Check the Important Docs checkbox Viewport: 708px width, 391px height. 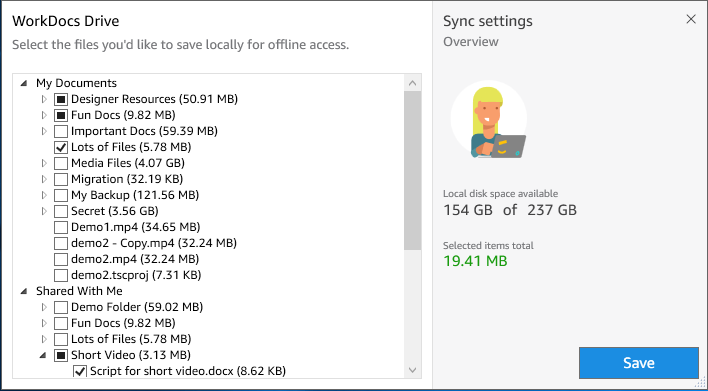61,131
